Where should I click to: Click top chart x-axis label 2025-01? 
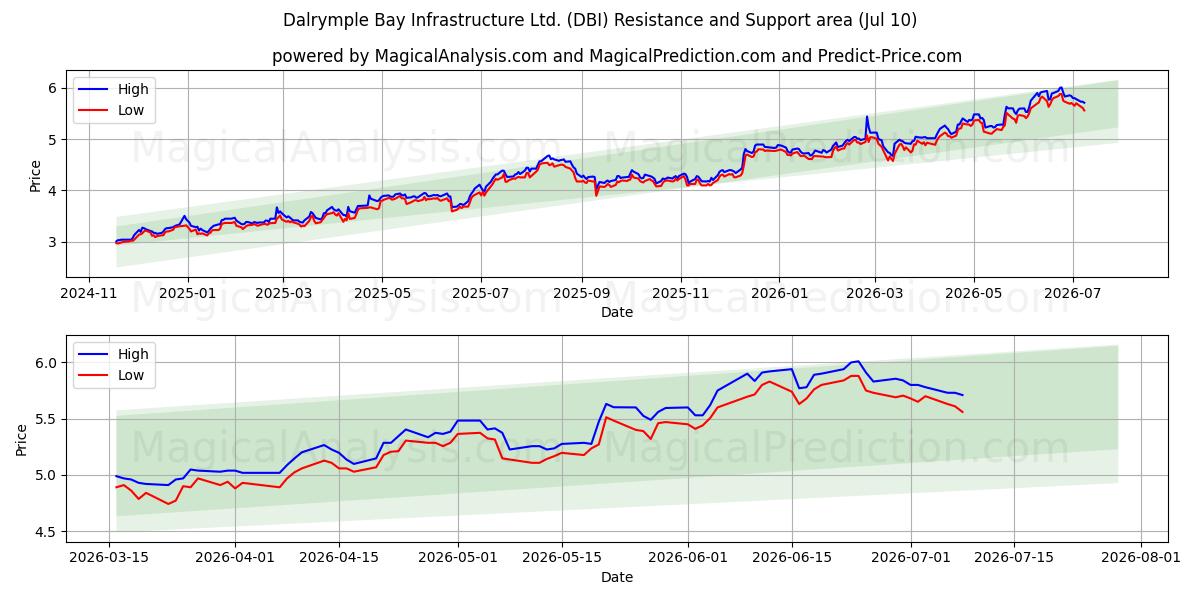coord(189,294)
